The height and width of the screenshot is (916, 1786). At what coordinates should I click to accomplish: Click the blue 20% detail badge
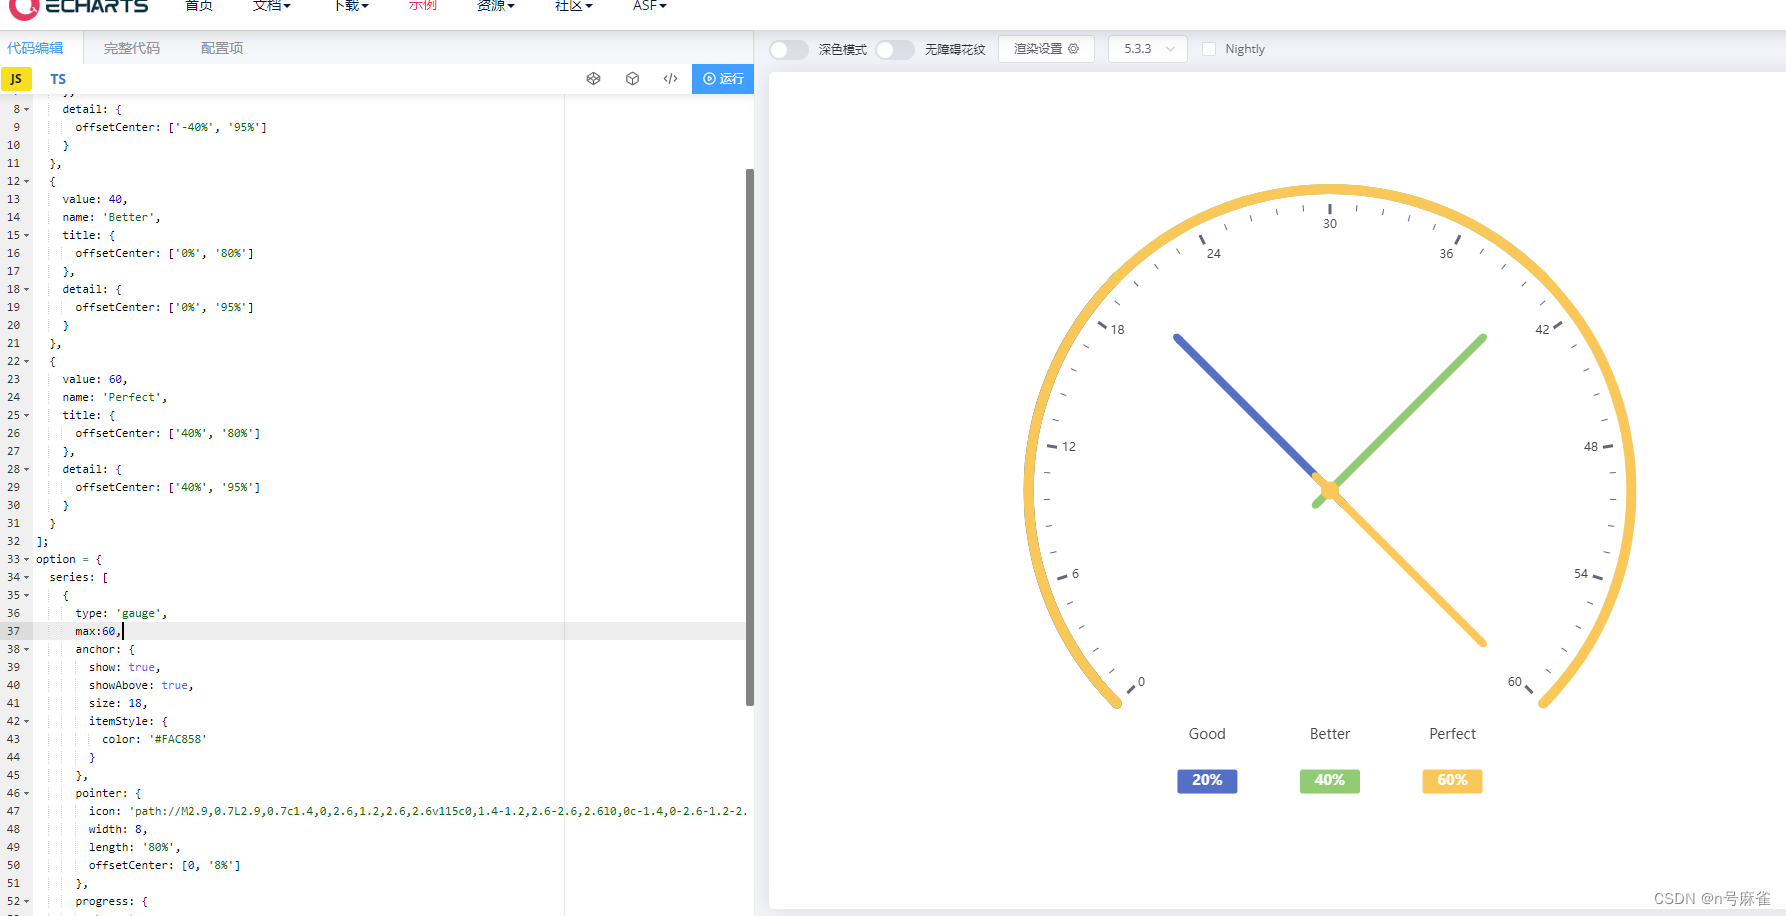(x=1207, y=780)
